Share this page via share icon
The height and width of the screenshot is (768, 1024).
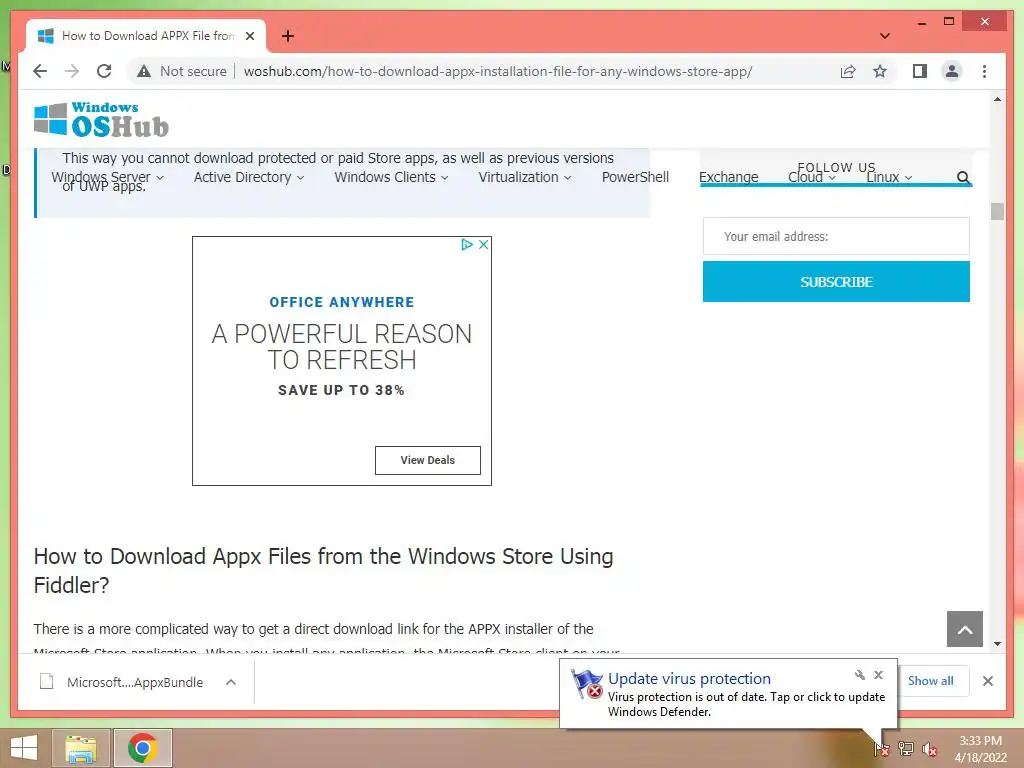tap(848, 71)
